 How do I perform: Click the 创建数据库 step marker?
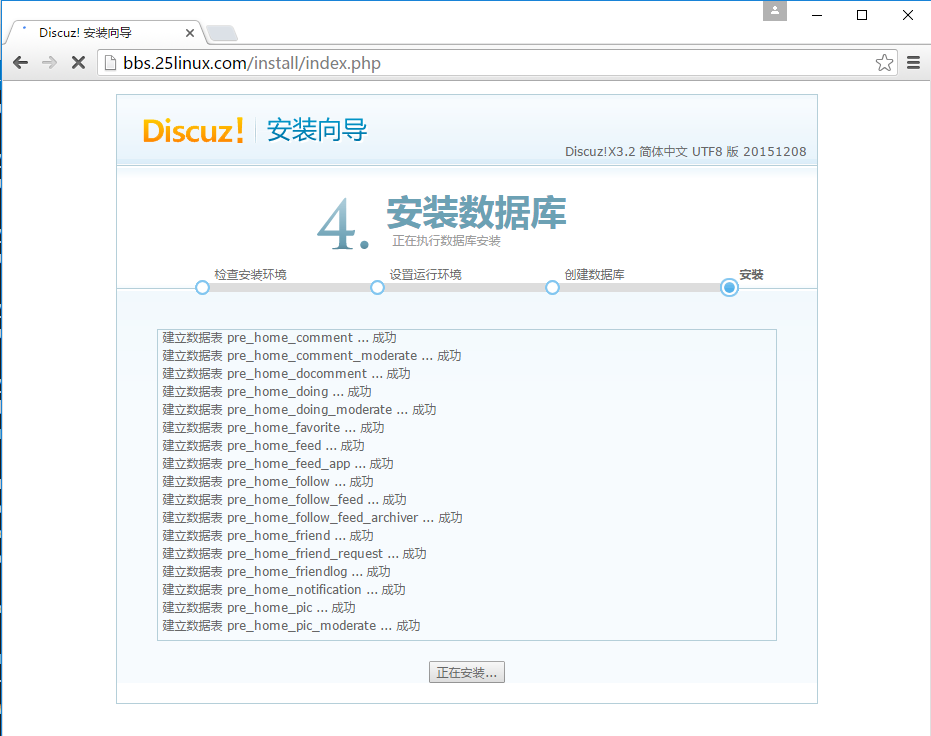pyautogui.click(x=552, y=287)
